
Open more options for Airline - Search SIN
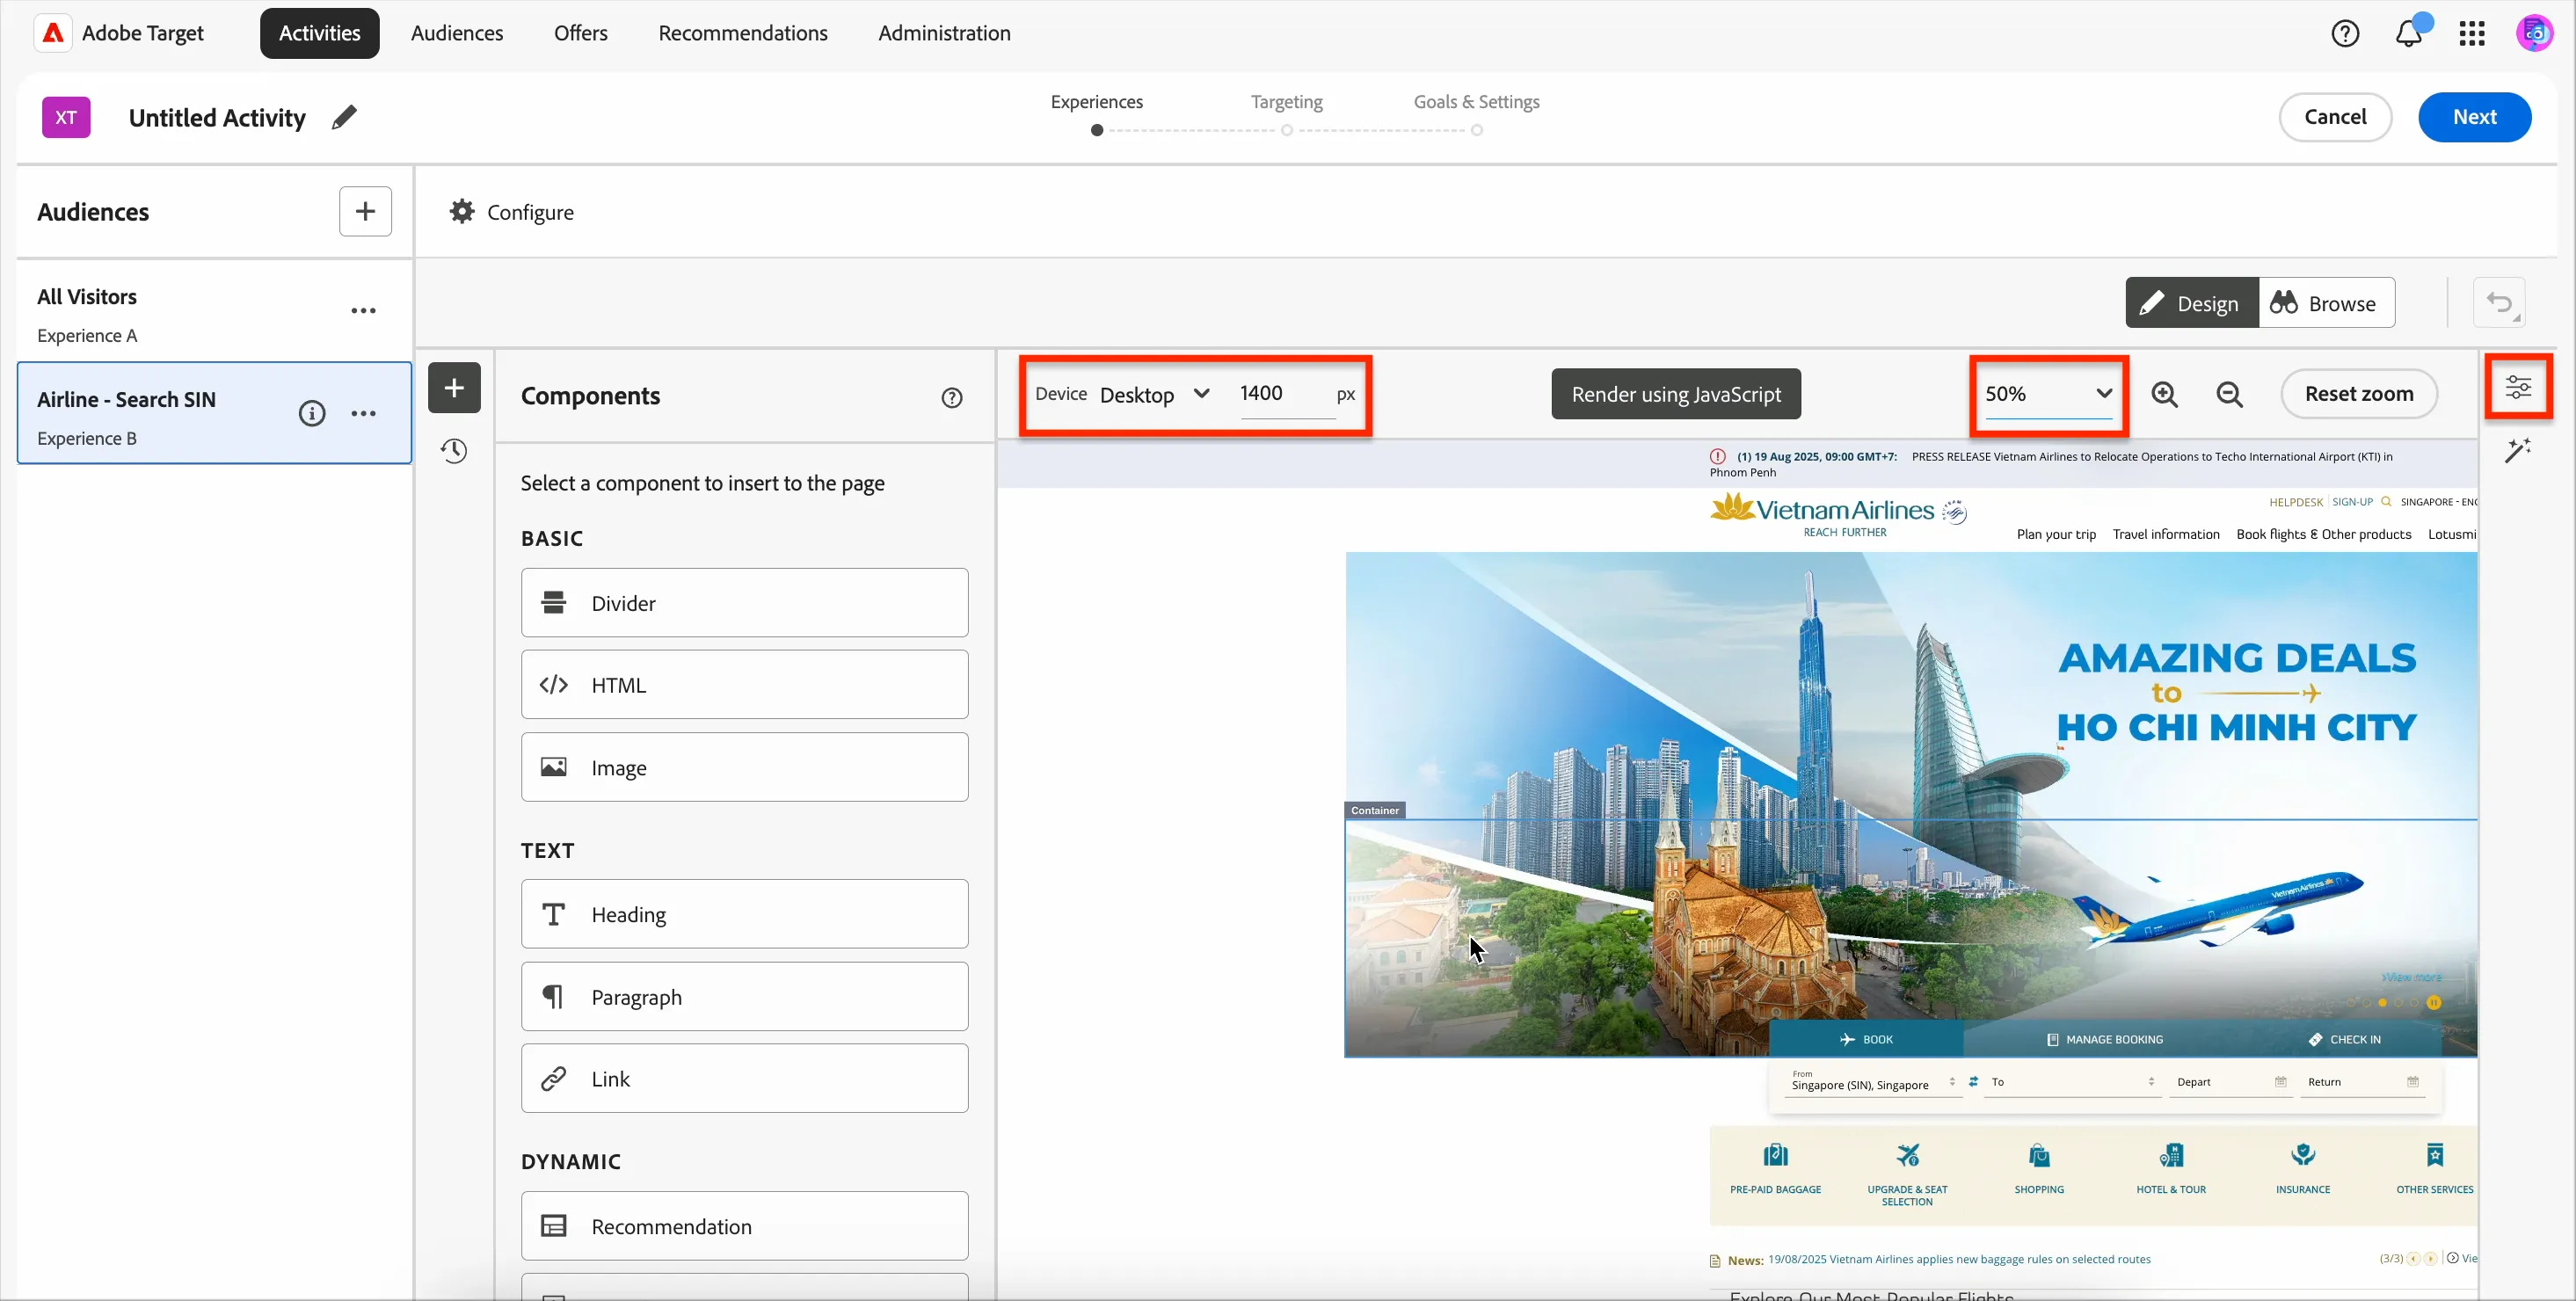coord(364,413)
